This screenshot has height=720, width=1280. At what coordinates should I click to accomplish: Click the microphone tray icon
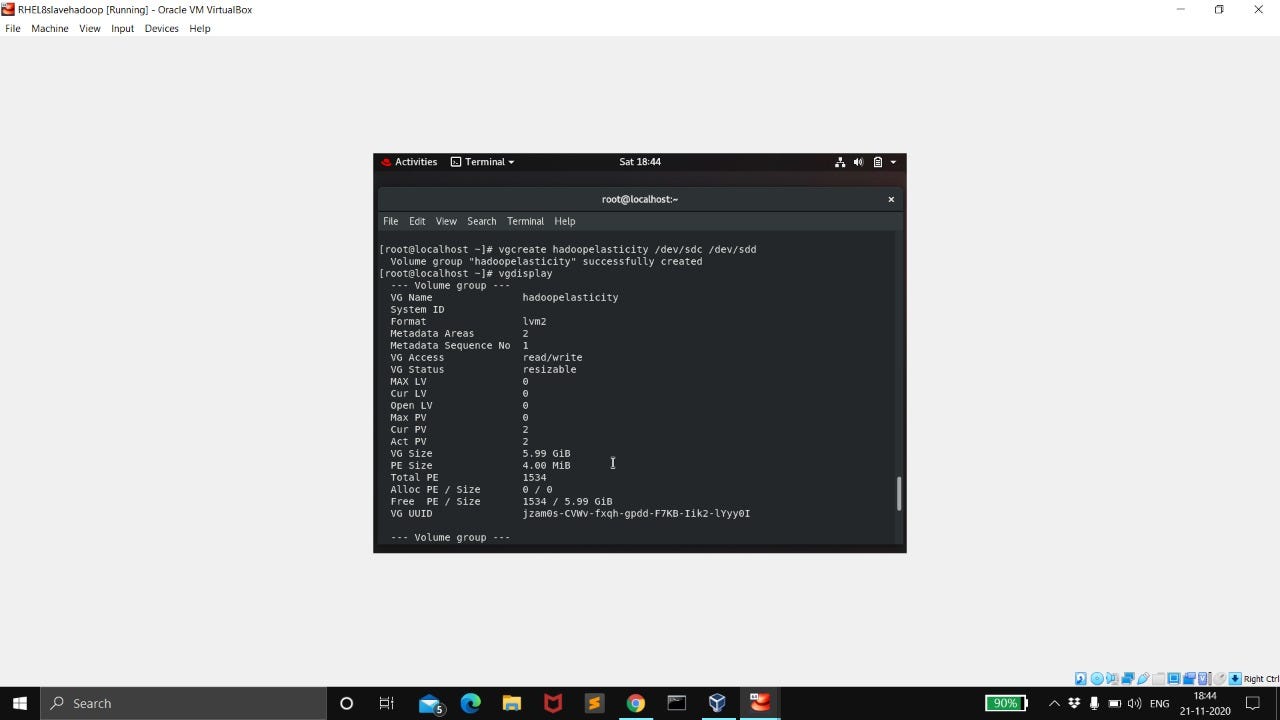pyautogui.click(x=1094, y=703)
